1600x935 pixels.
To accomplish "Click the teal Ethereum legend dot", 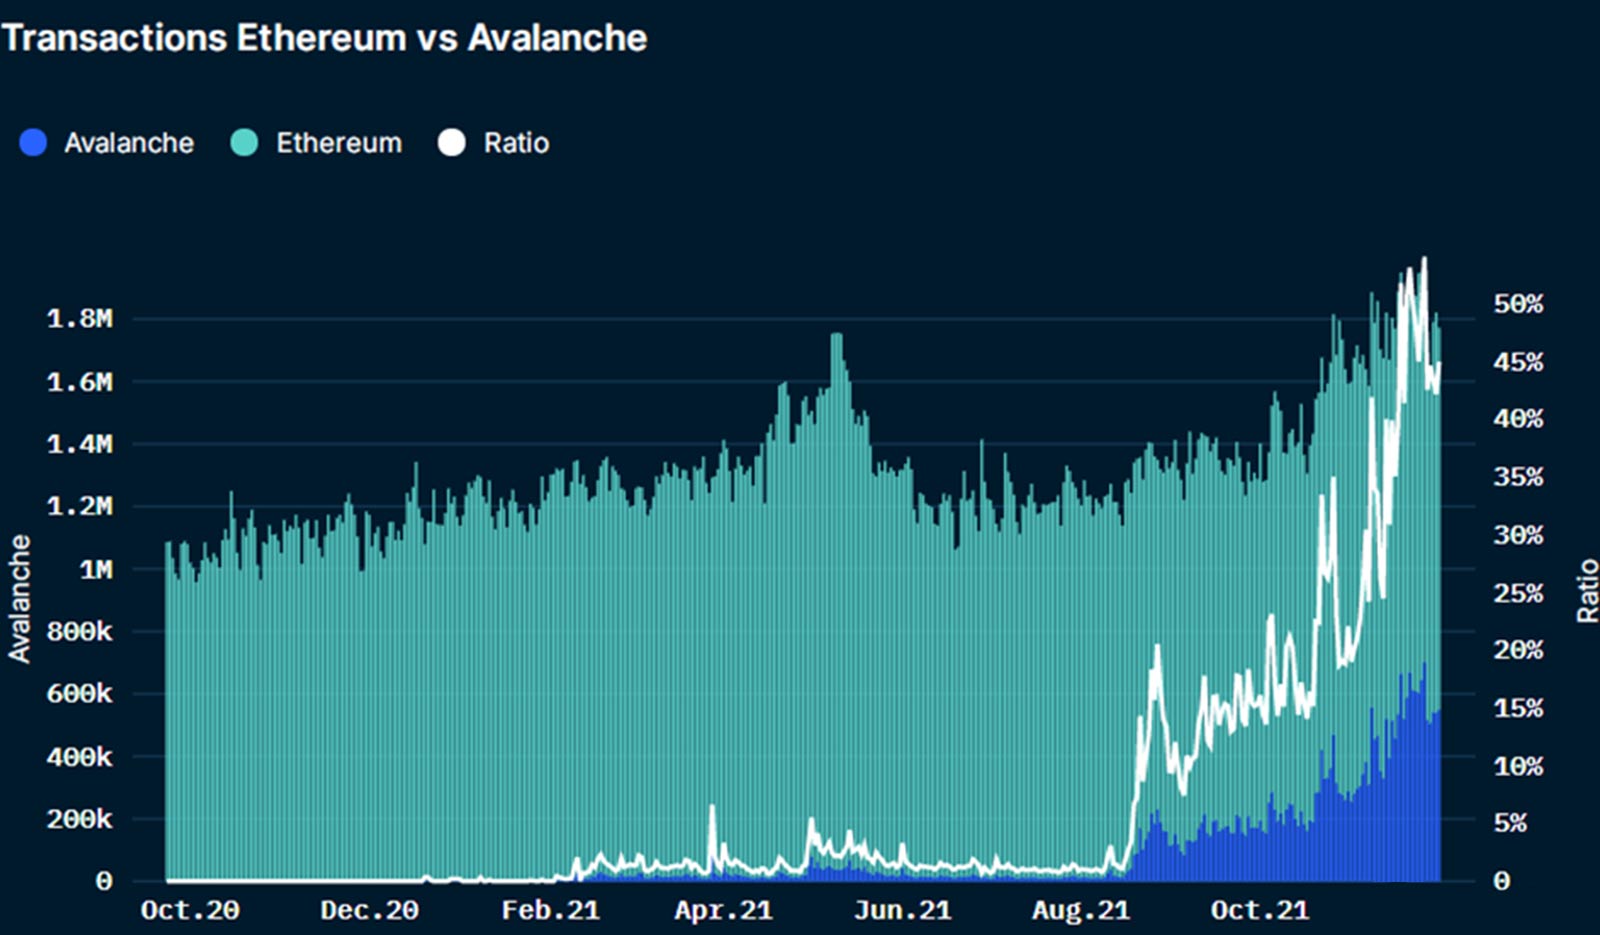I will (244, 143).
